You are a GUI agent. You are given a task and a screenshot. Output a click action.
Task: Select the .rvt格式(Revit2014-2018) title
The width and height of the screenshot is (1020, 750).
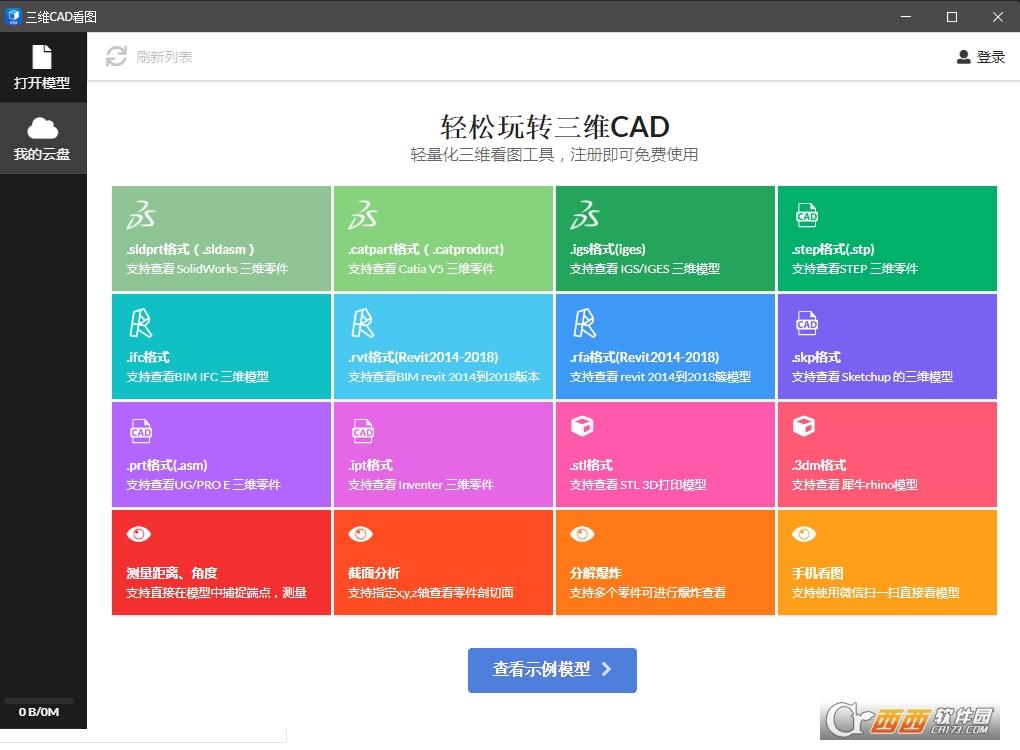tap(423, 357)
